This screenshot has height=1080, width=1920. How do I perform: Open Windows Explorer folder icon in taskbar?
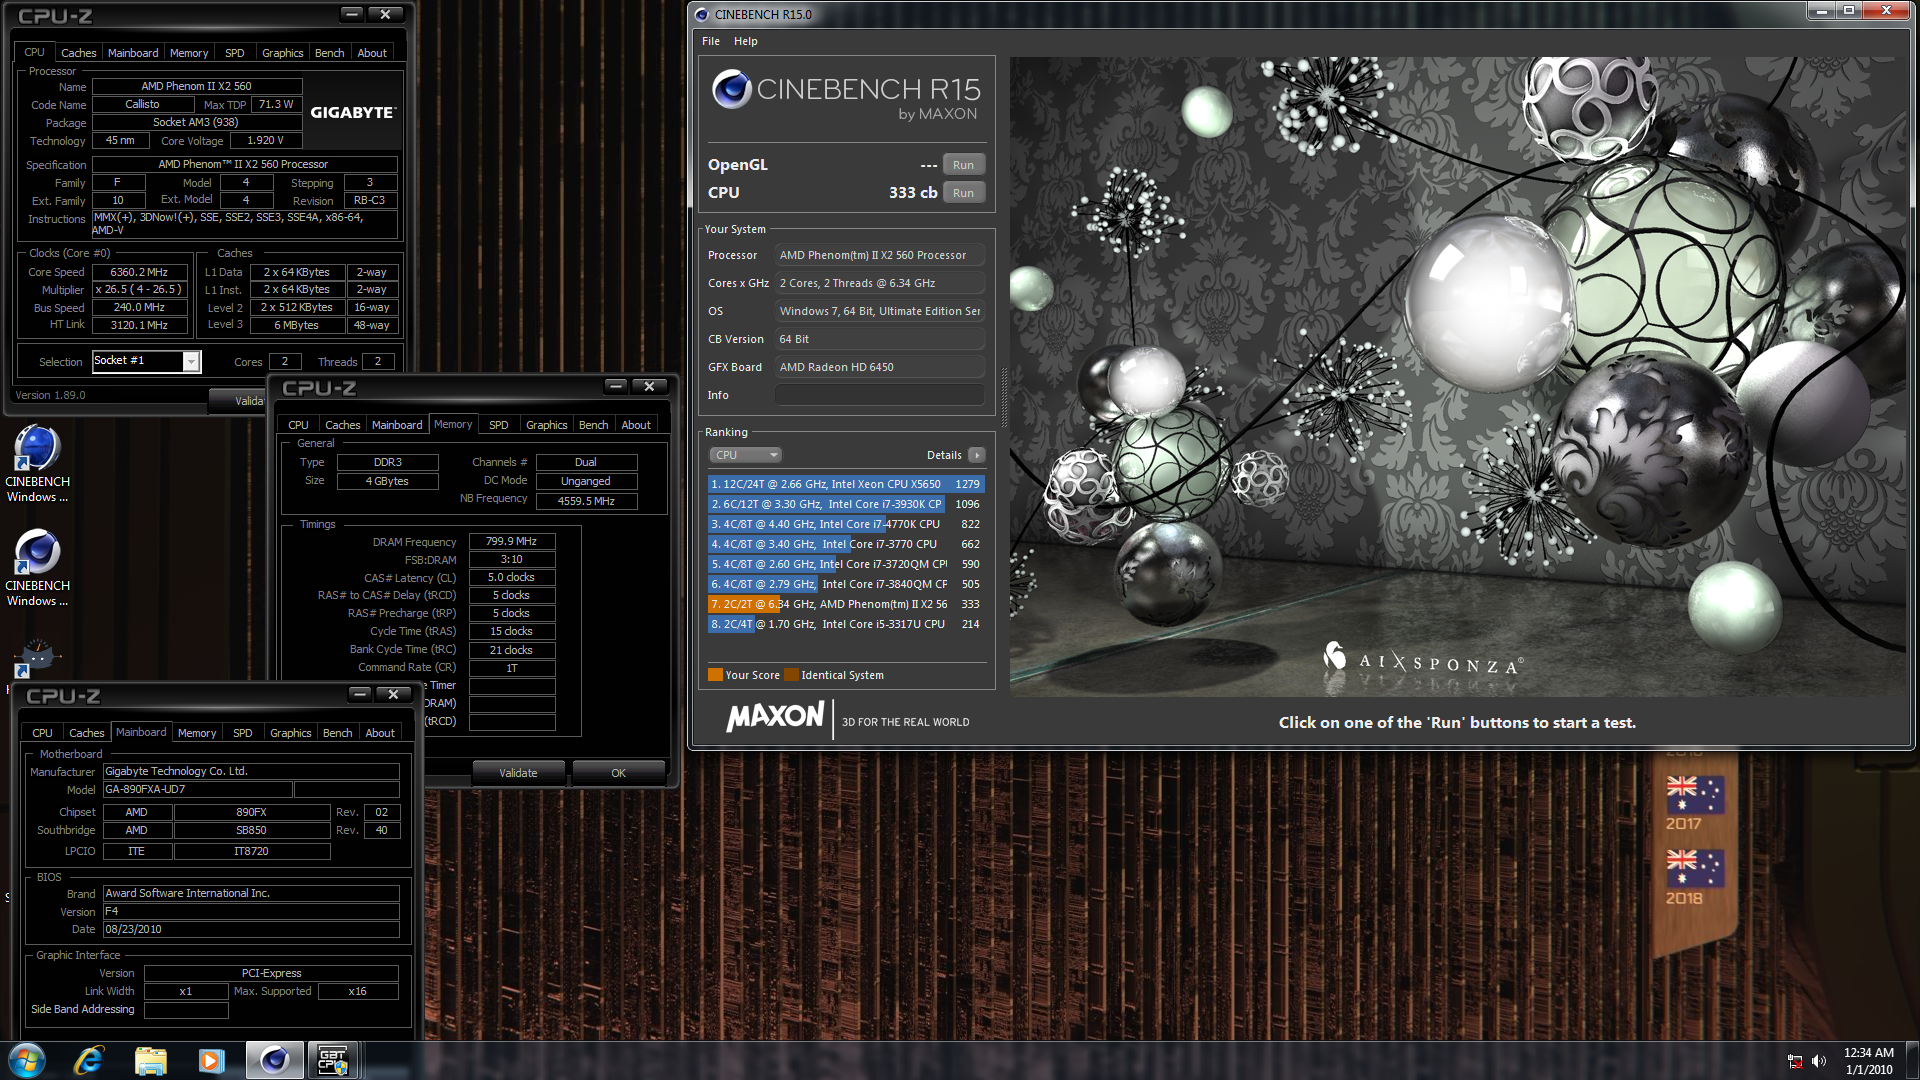150,1060
